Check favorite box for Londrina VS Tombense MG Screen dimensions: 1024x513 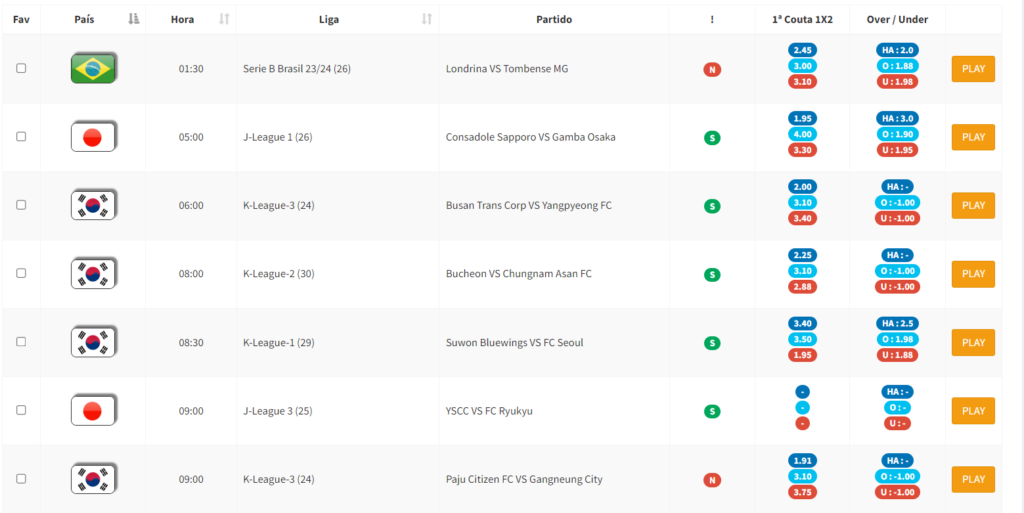[21, 69]
